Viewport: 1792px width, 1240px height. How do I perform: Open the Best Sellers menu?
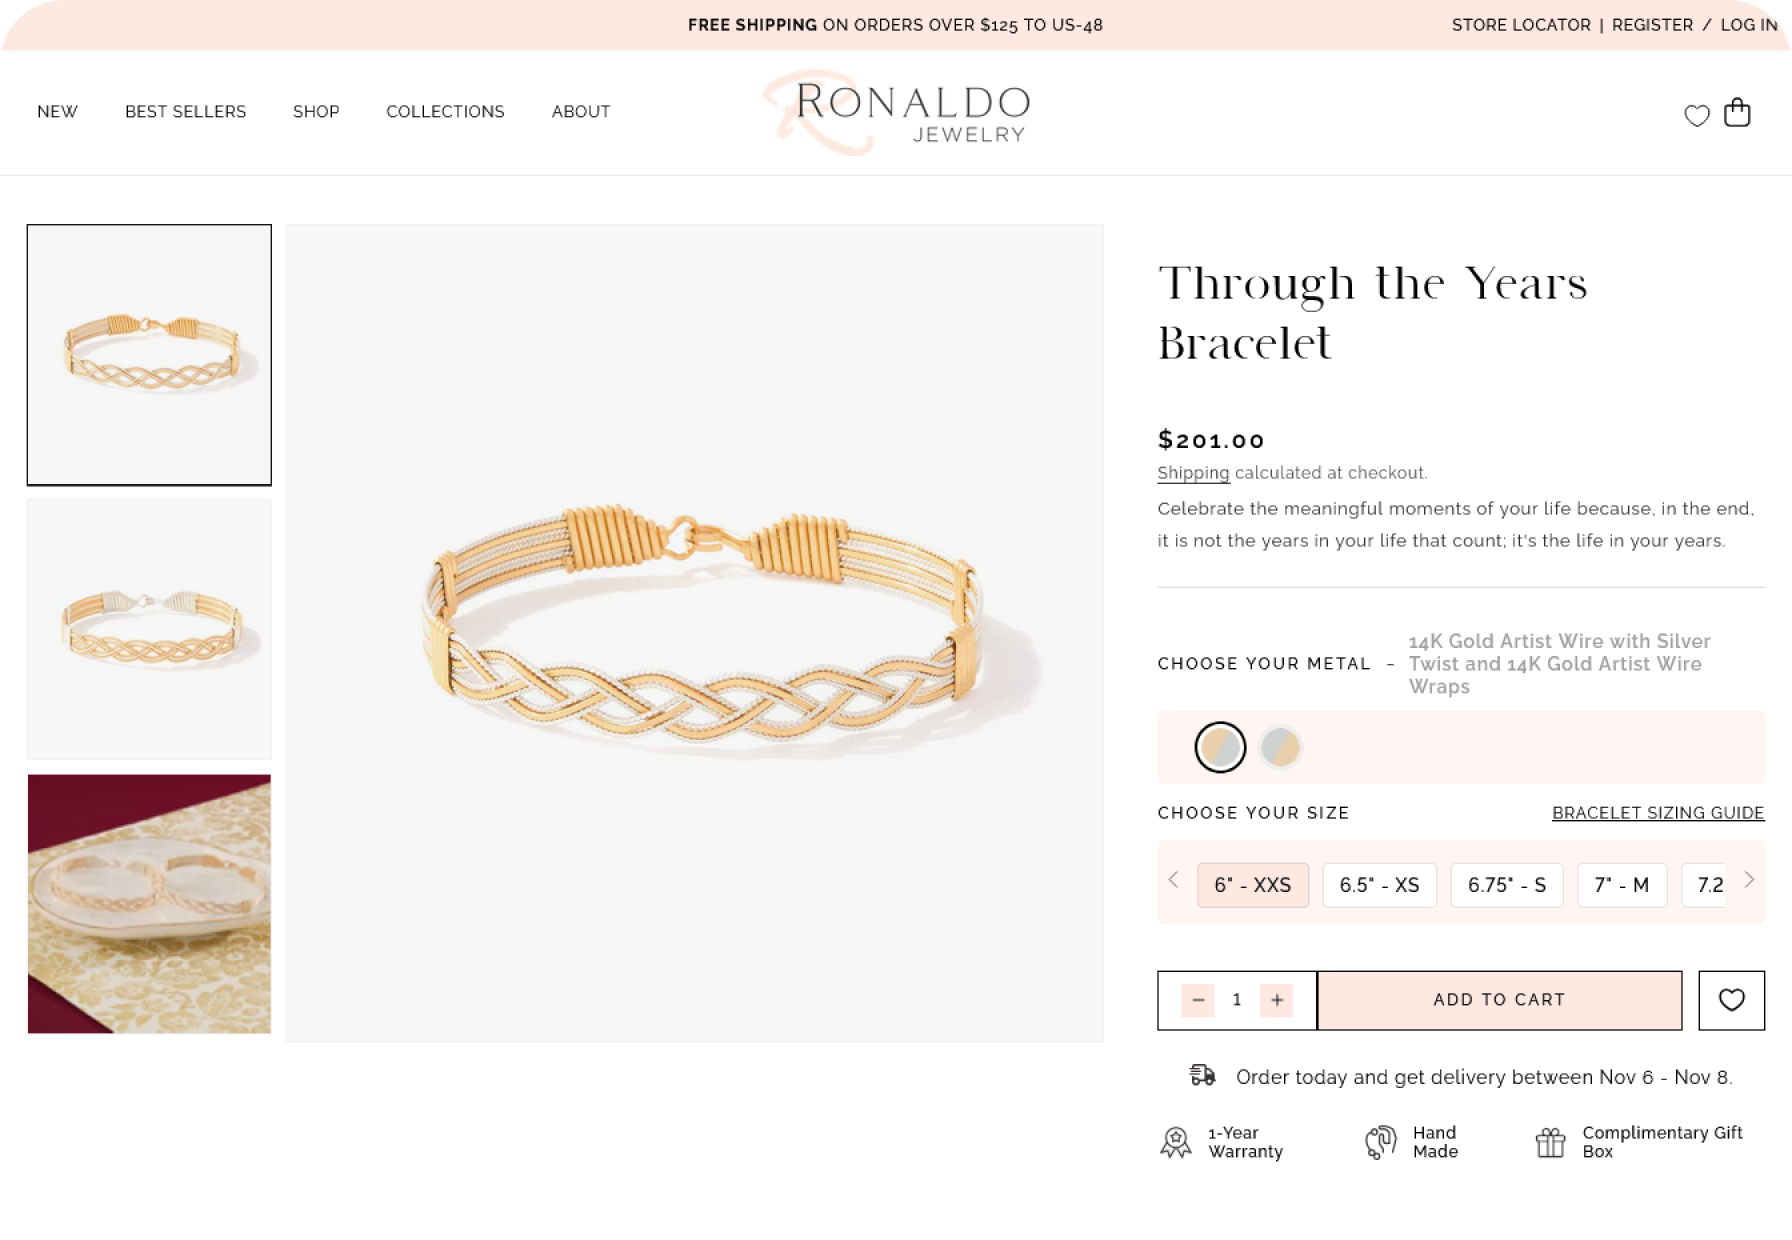point(185,112)
